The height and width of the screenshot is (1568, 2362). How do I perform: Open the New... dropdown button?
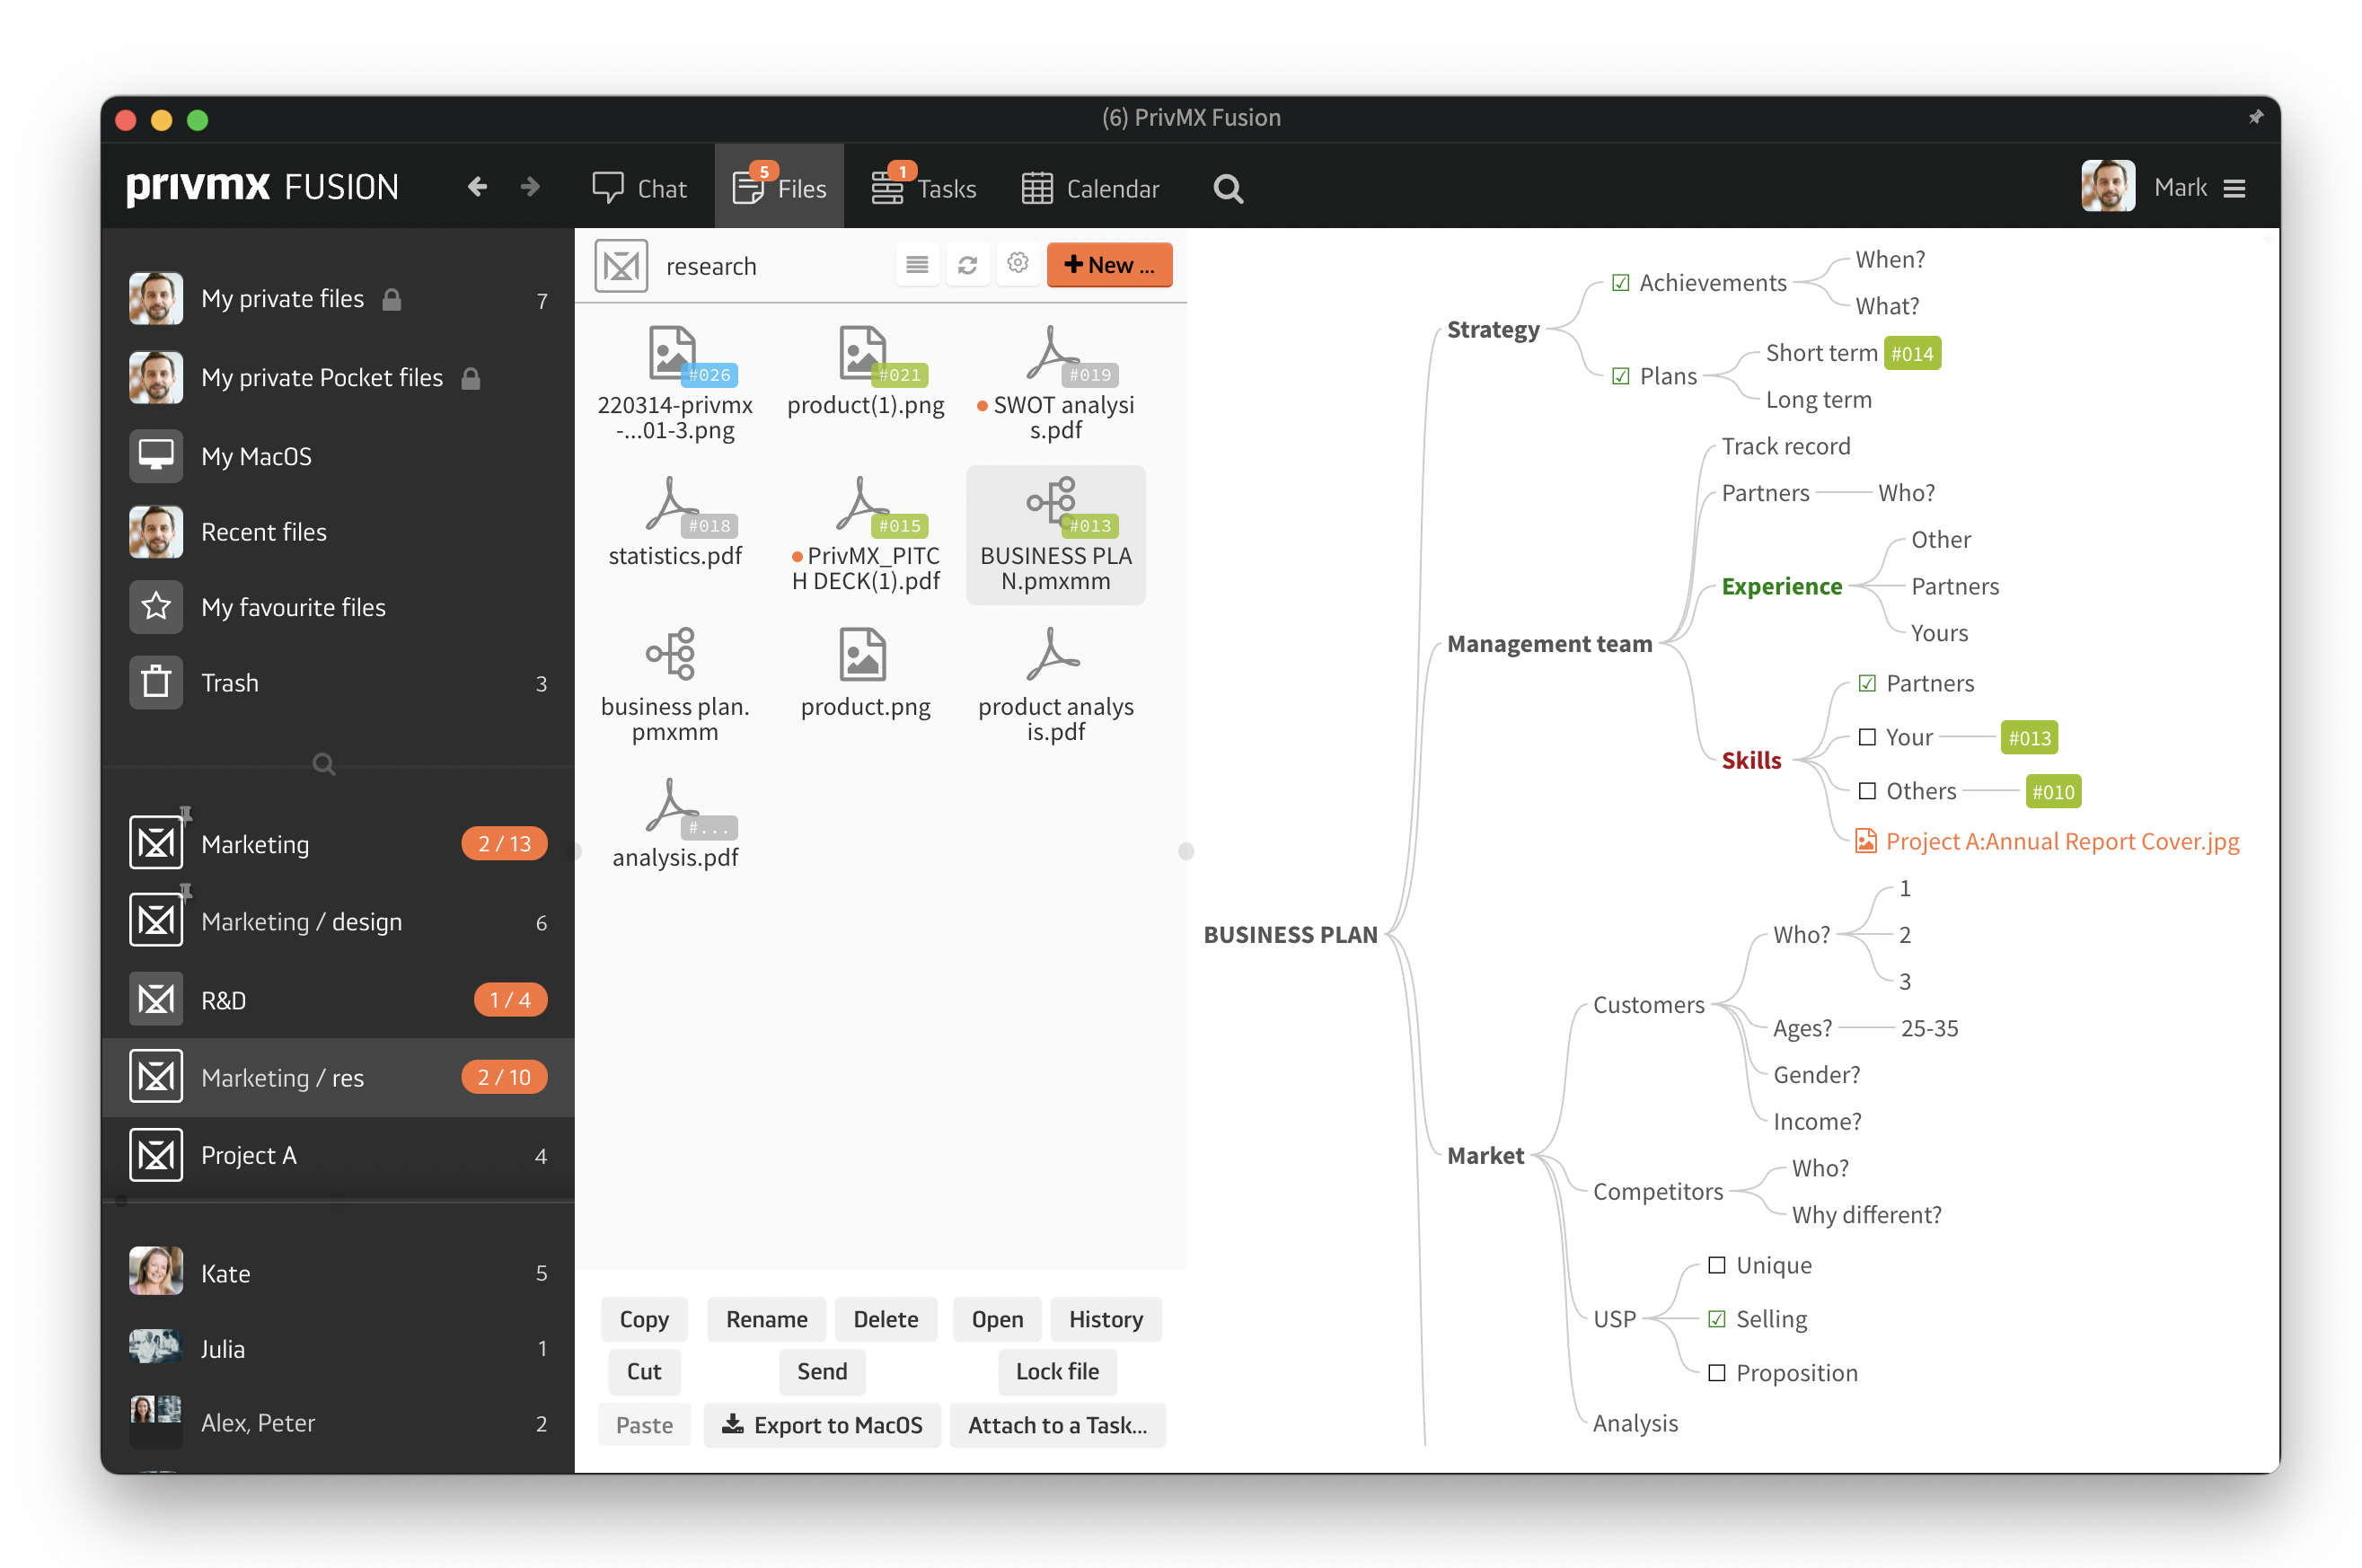pos(1108,265)
